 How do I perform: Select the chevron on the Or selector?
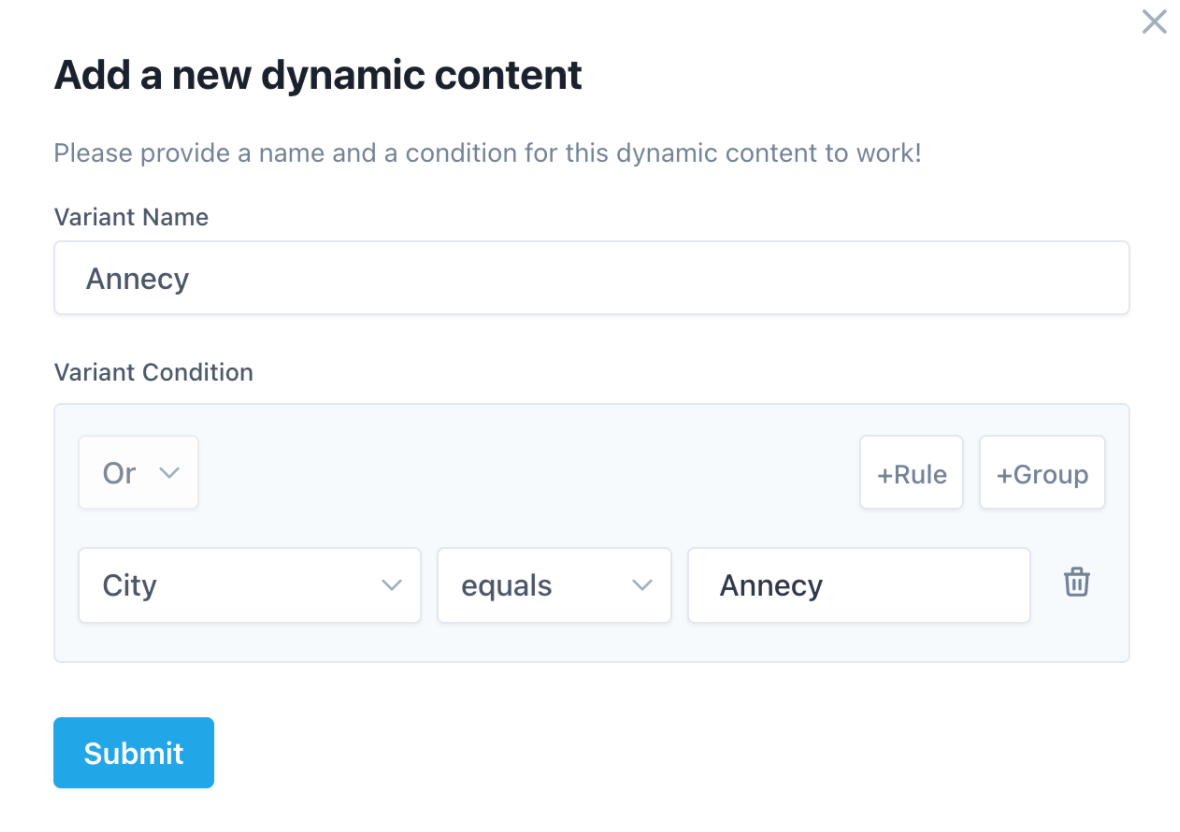pos(168,472)
